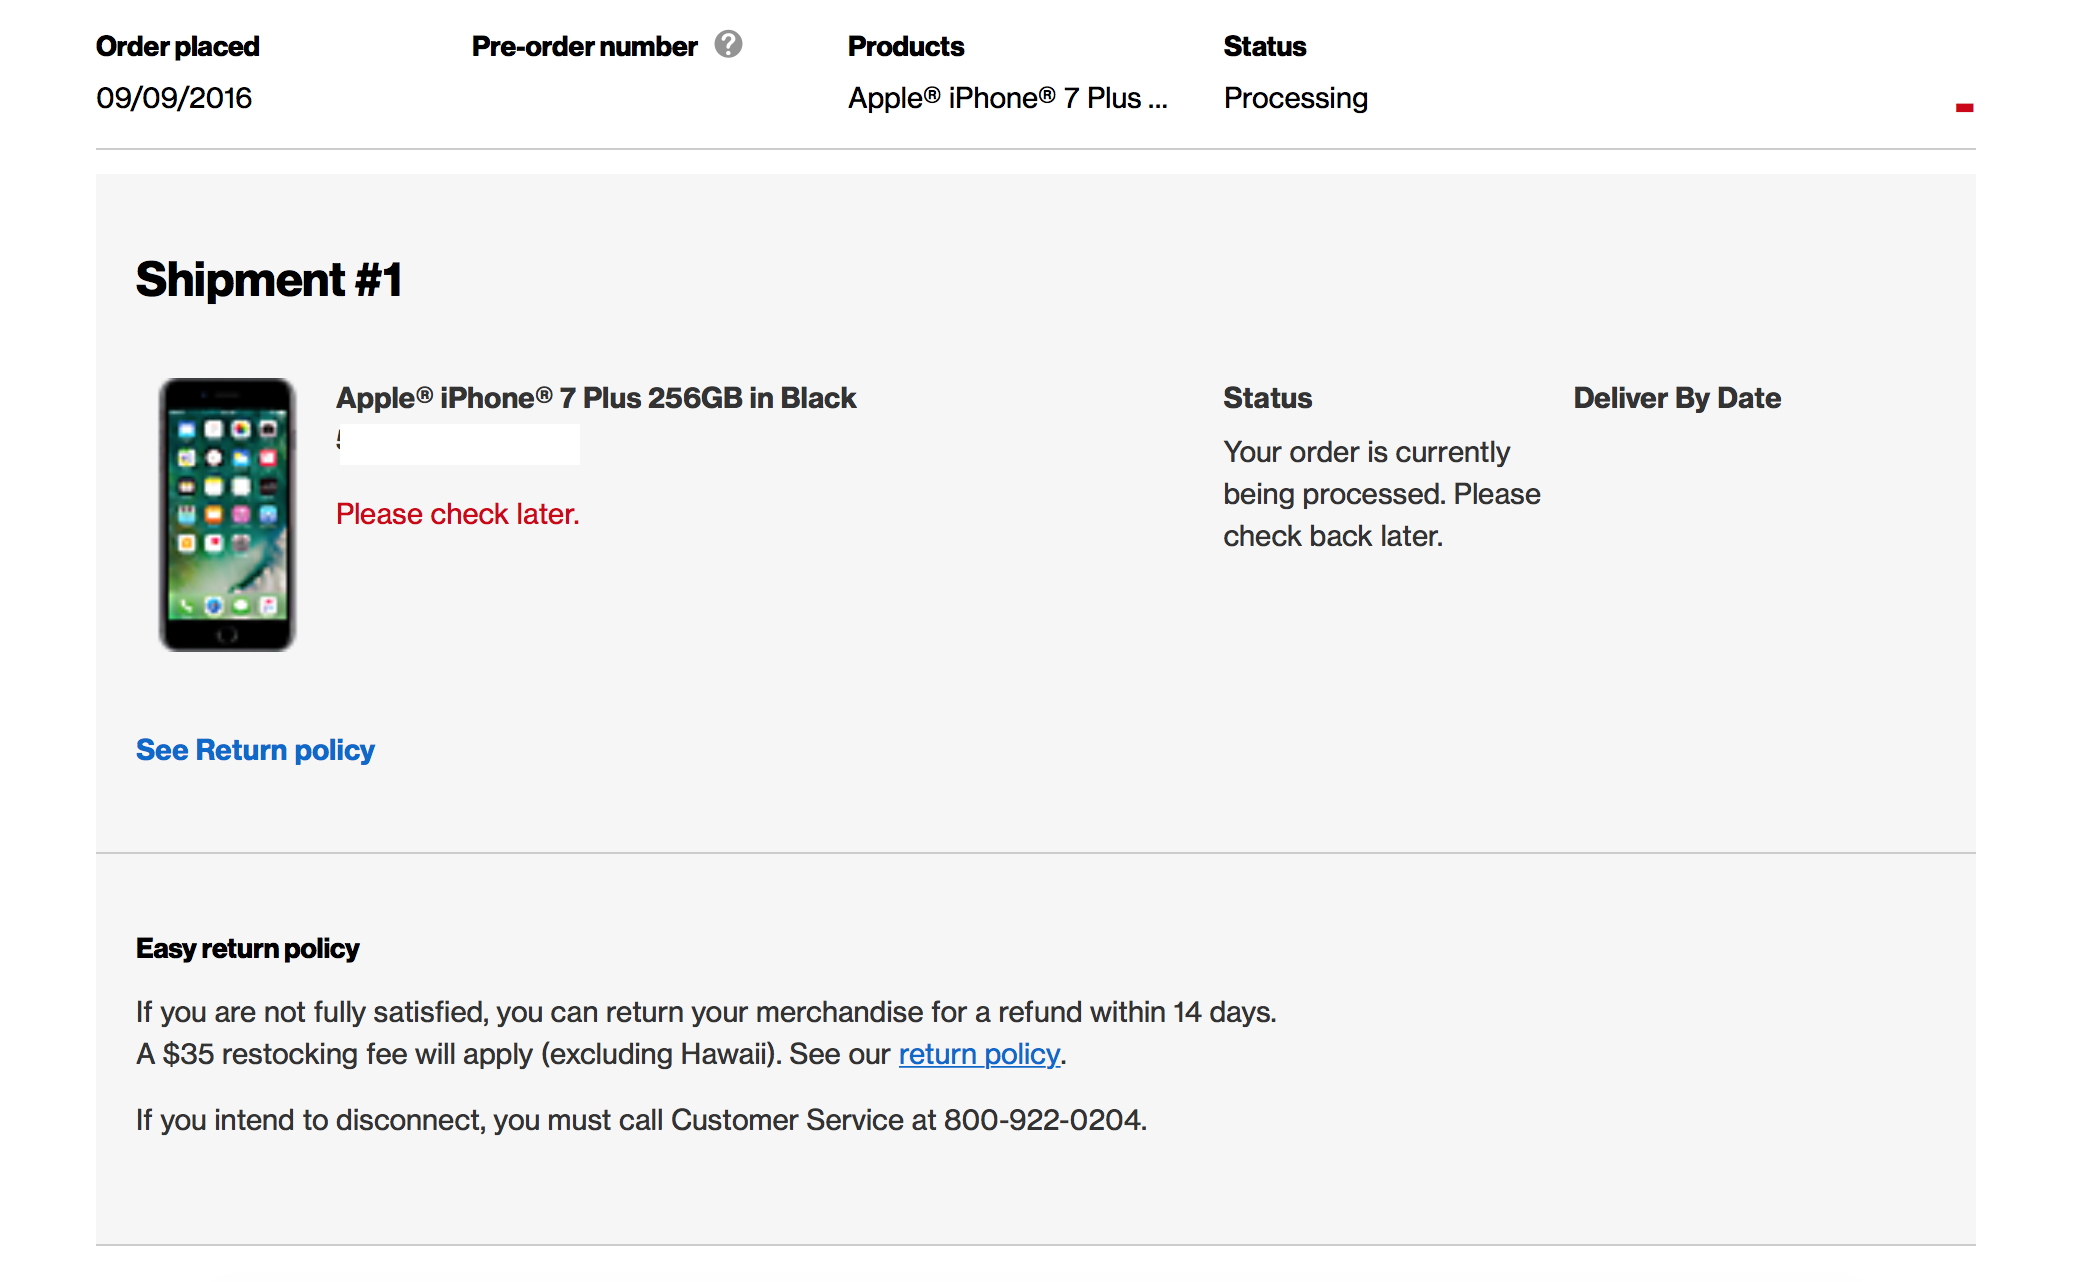Click the pre-order number help question mark icon

click(x=728, y=45)
